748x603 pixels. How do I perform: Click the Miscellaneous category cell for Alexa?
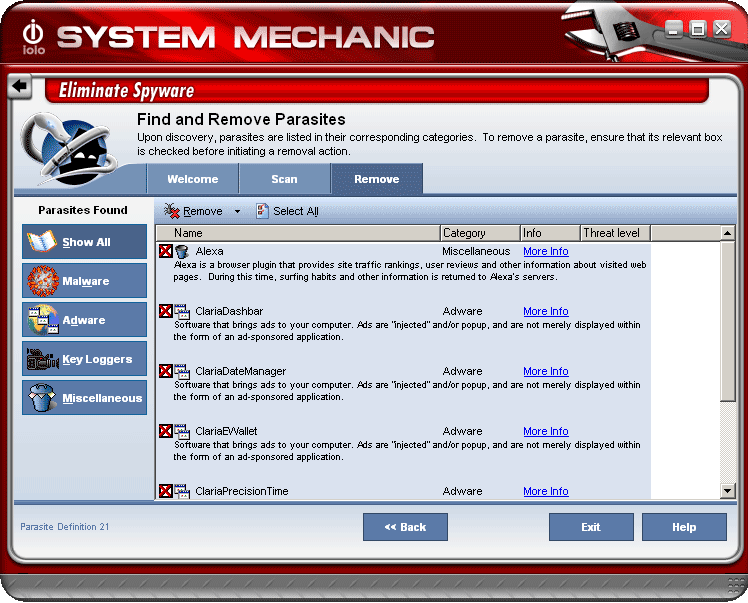click(476, 251)
